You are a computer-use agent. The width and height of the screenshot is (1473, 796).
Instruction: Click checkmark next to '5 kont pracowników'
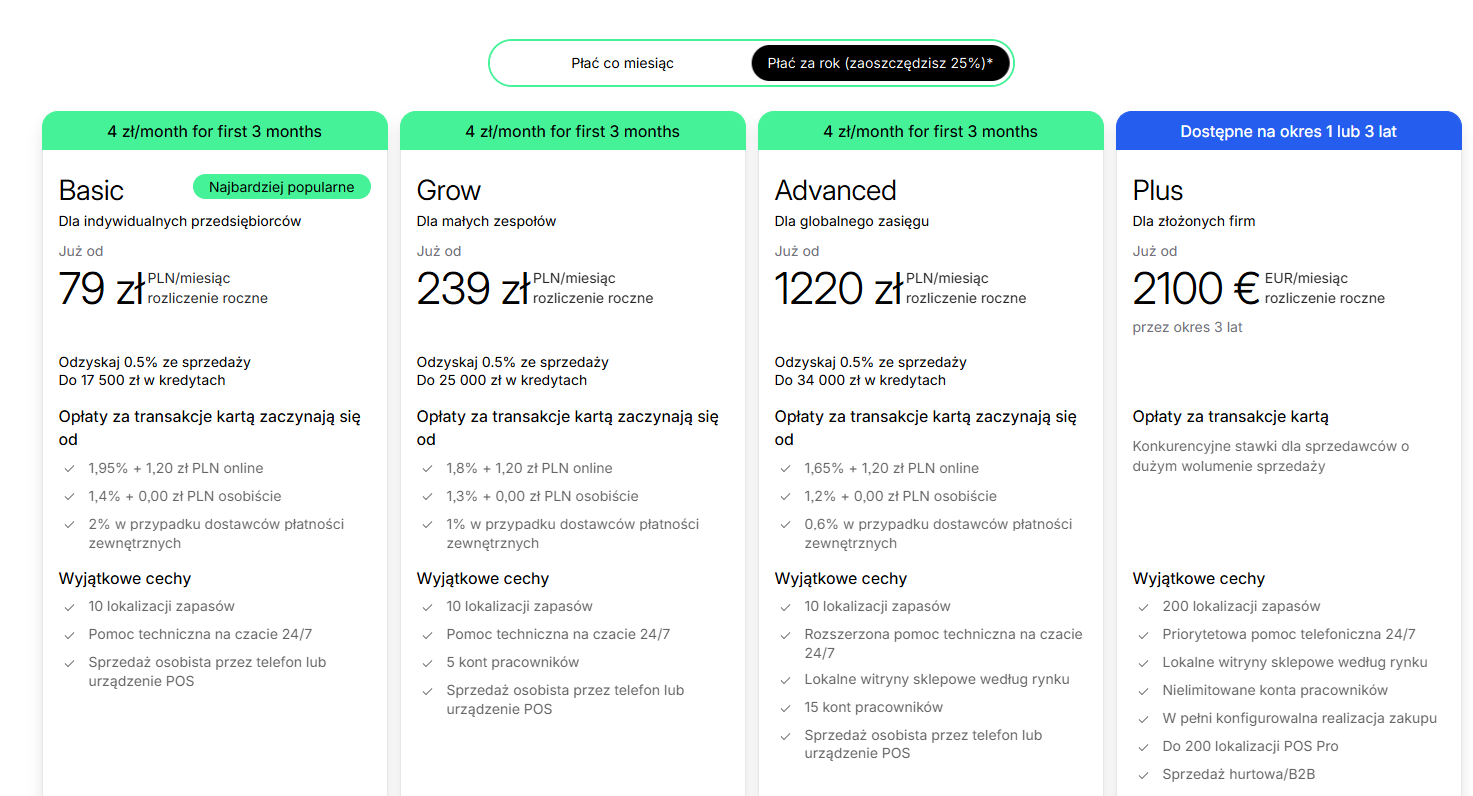pyautogui.click(x=427, y=662)
